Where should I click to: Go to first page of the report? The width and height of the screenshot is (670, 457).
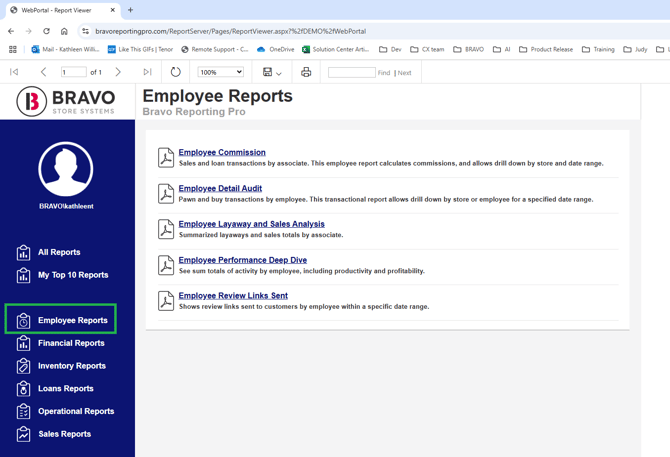click(14, 72)
